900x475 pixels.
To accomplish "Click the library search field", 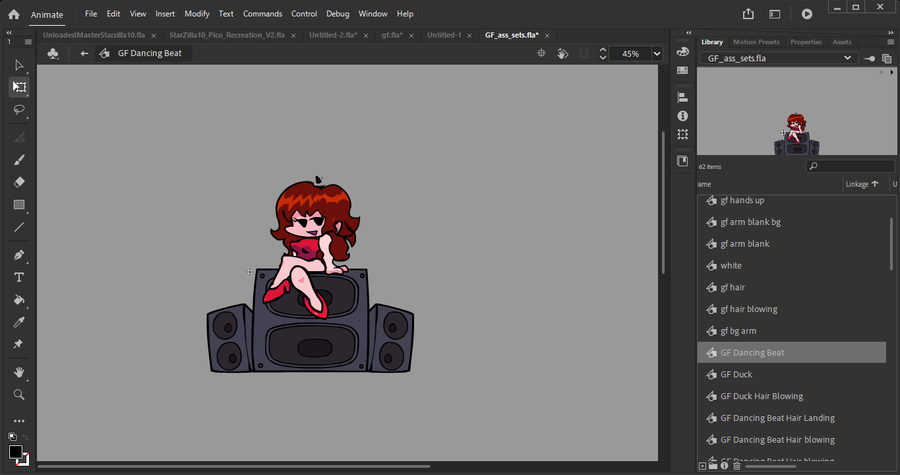I will [849, 166].
